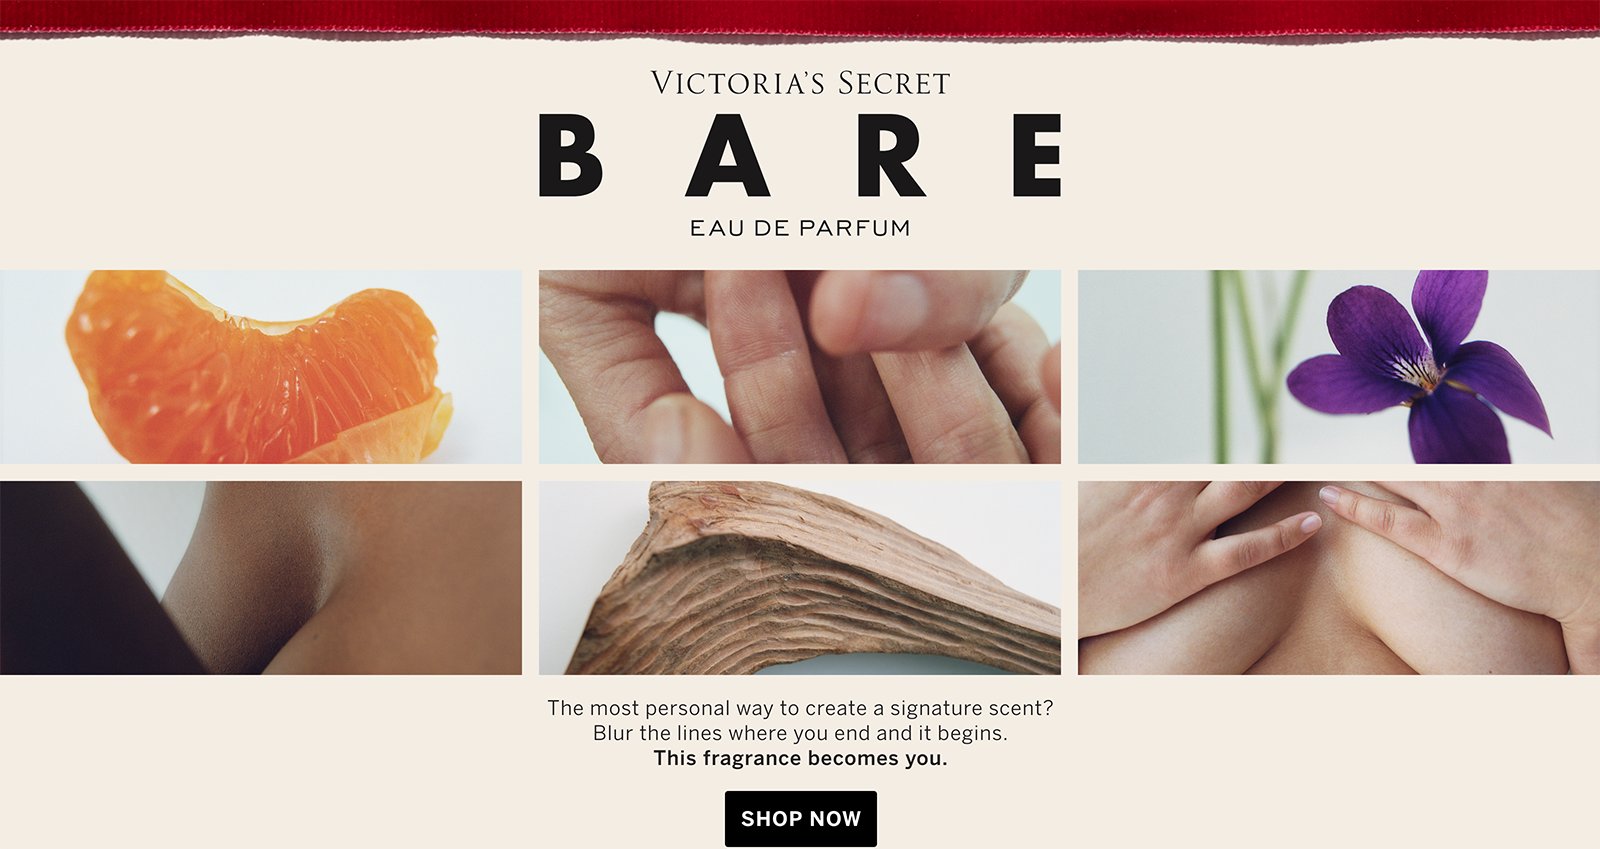
Task: Click the letter A in BARE
Action: tap(727, 155)
